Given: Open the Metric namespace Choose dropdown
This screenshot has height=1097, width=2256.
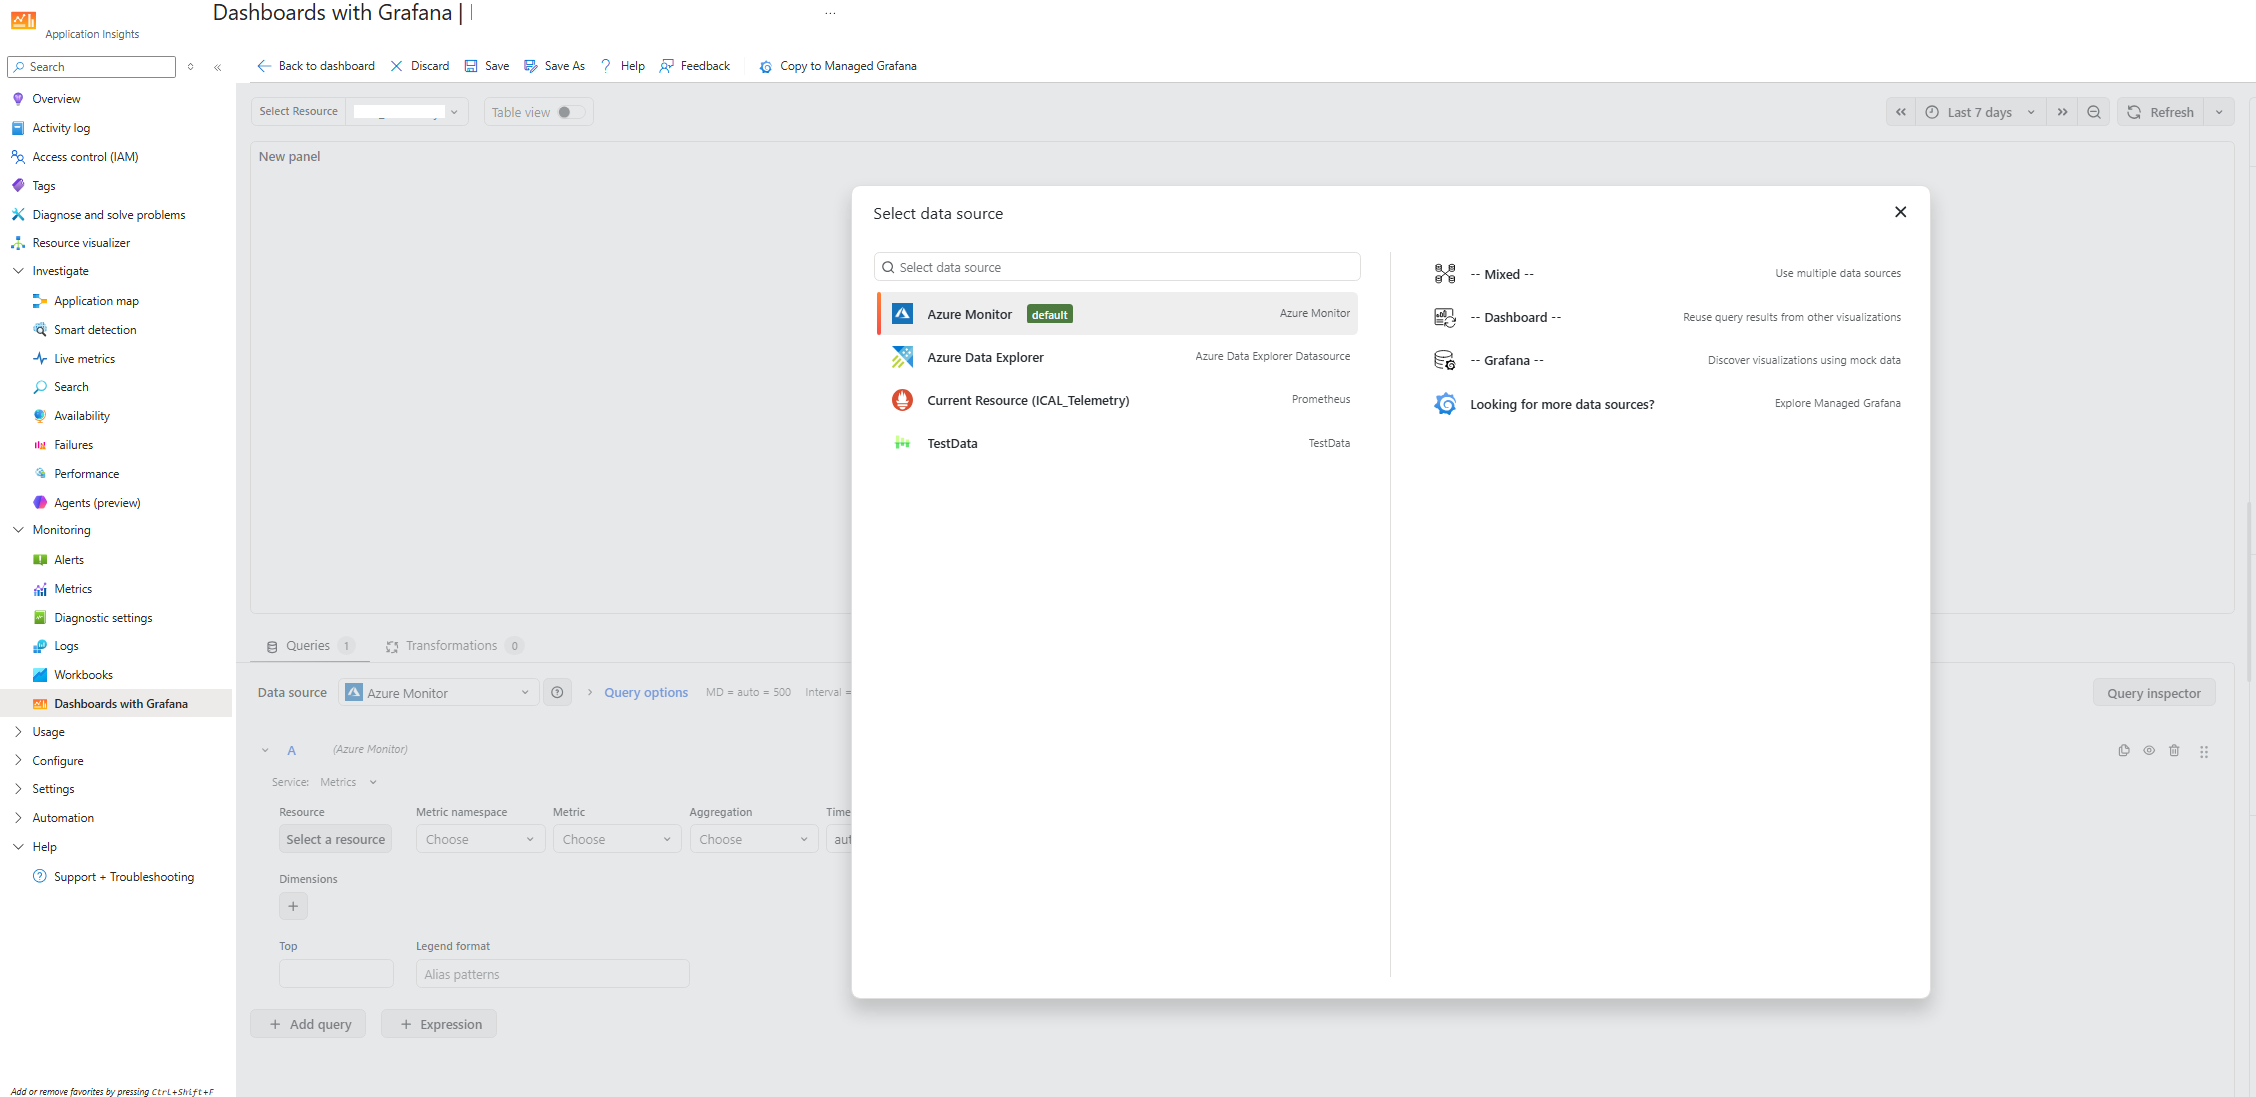Looking at the screenshot, I should [x=480, y=839].
